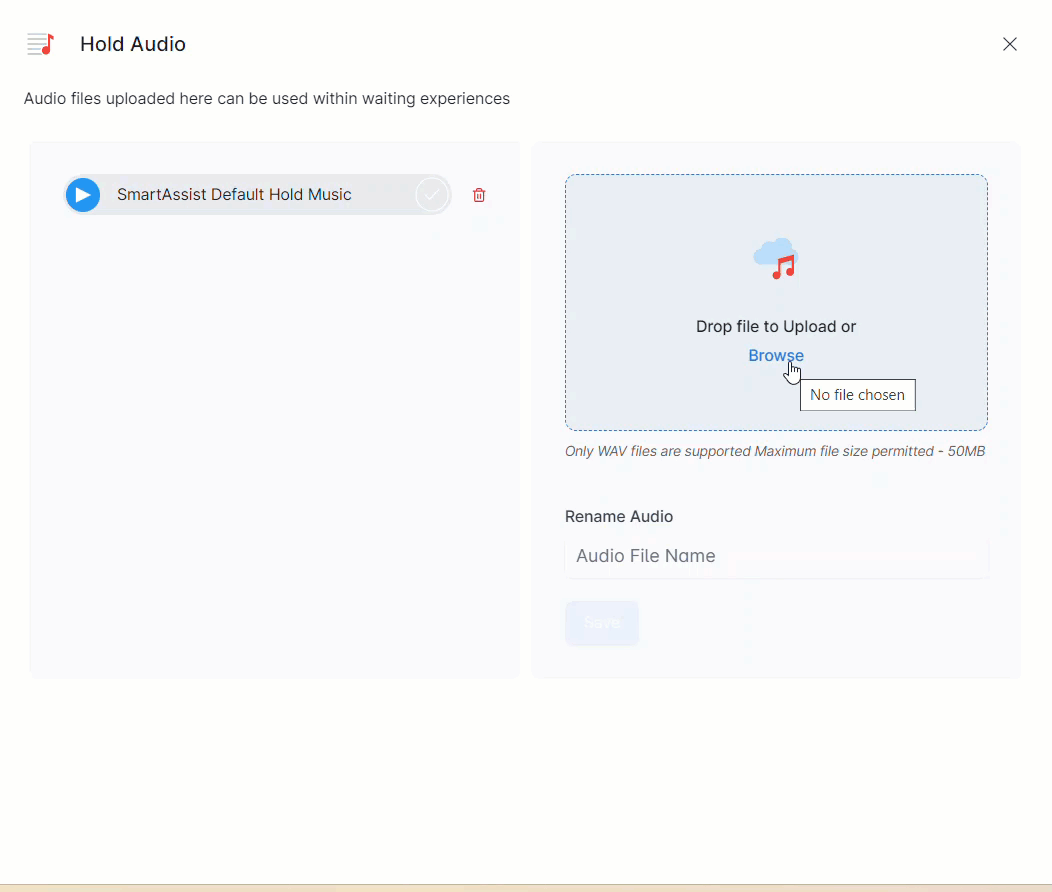Screen dimensions: 1052x892
Task: Delete the SmartAssist Default Hold Music file
Action: click(479, 195)
